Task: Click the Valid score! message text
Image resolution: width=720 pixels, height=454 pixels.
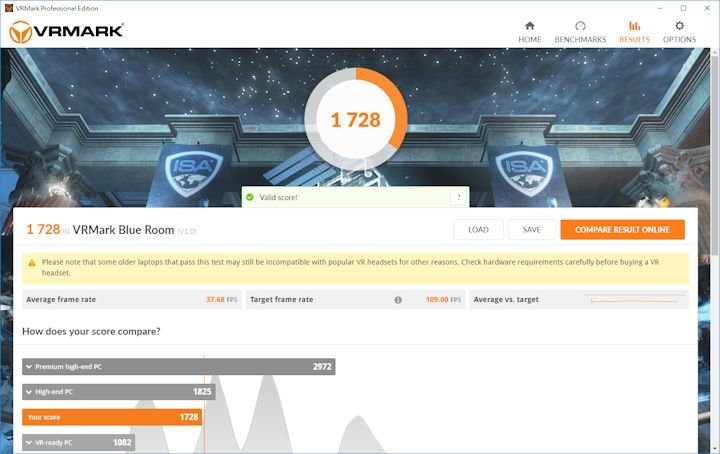Action: 278,197
